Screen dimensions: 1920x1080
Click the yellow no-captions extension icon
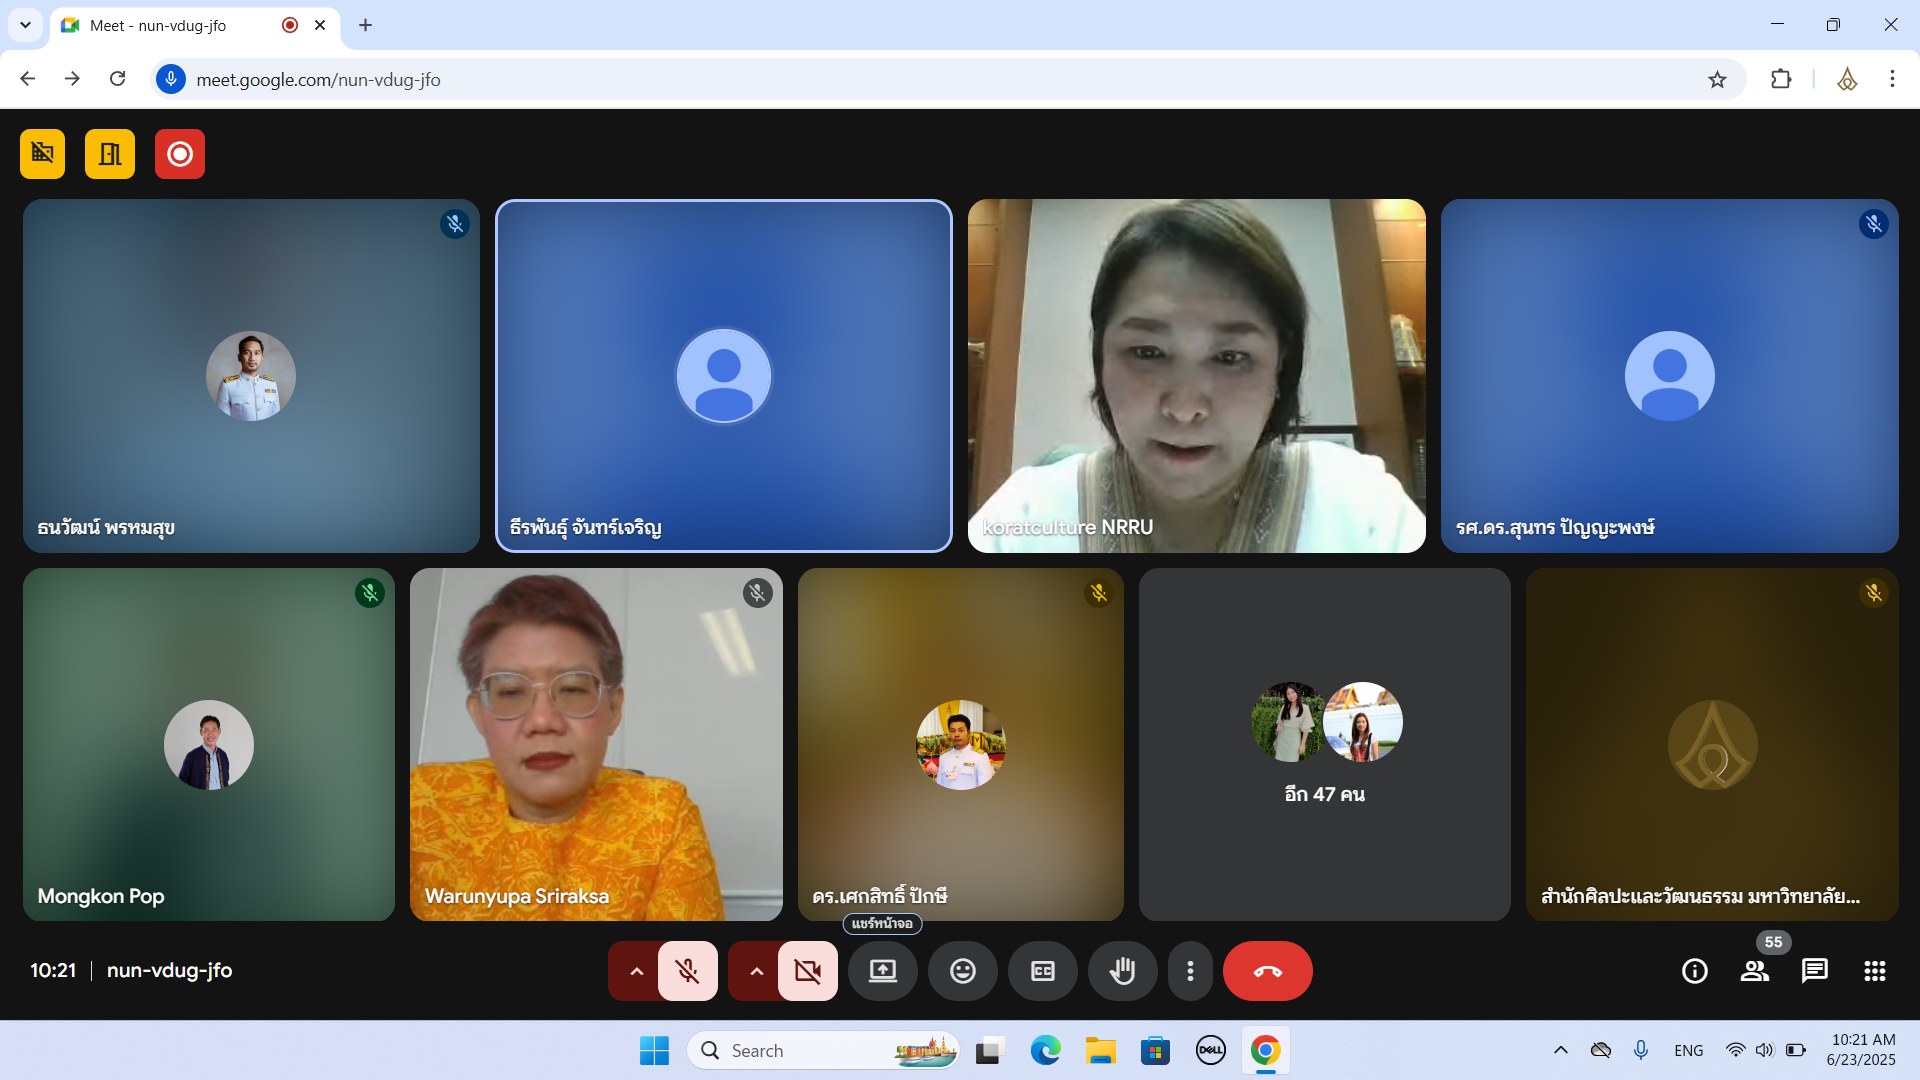pyautogui.click(x=42, y=154)
